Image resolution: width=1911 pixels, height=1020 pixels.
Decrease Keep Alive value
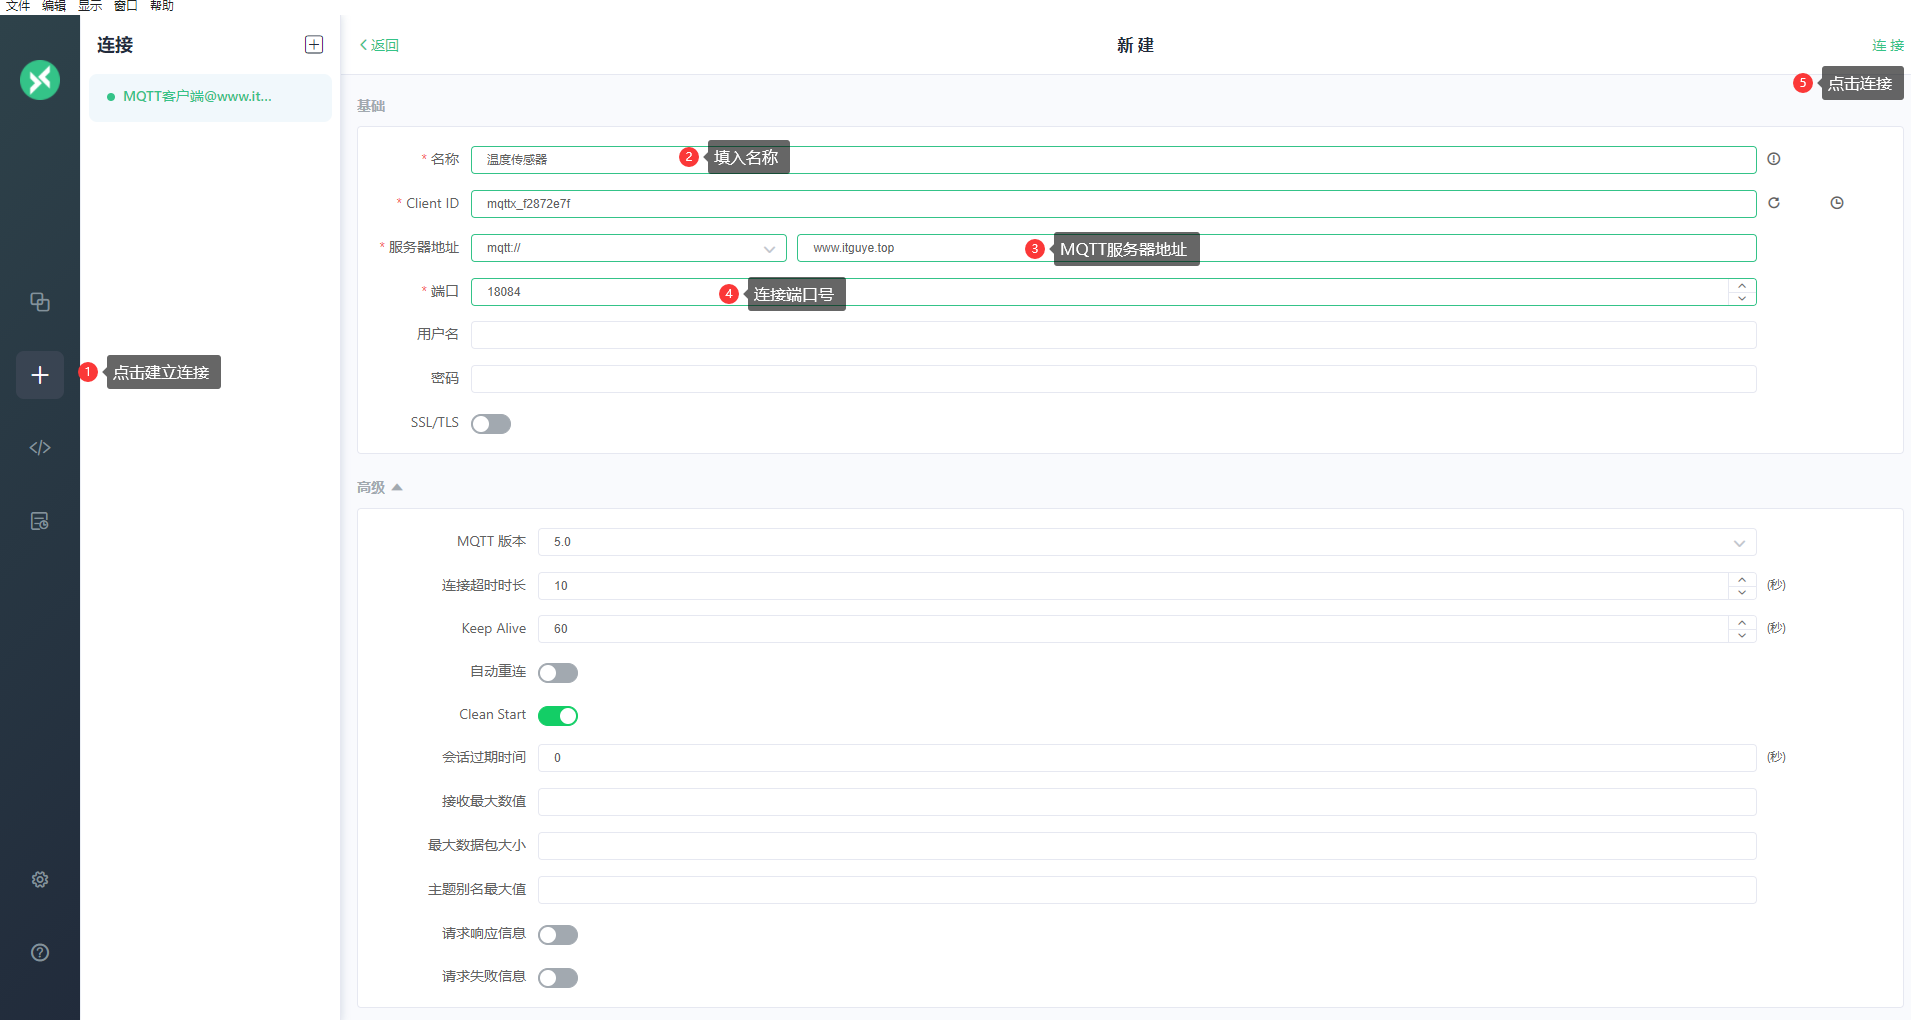click(x=1742, y=635)
